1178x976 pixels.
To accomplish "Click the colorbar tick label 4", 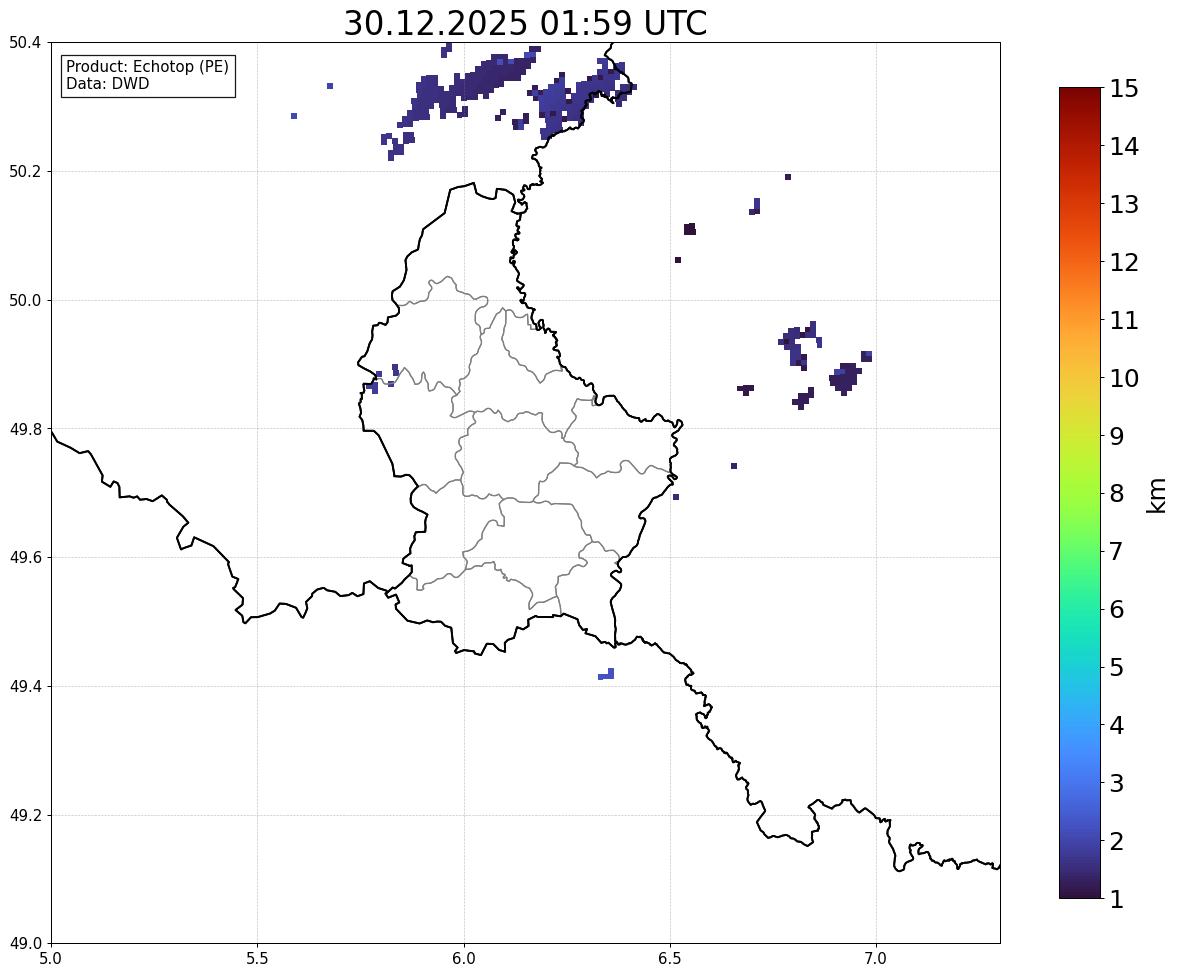I will pyautogui.click(x=1117, y=725).
